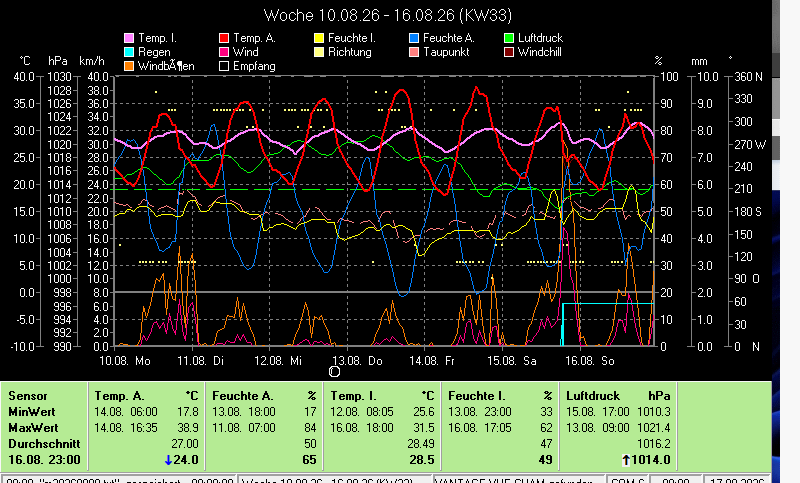Click the Temp. I. average 28.49

420,444
